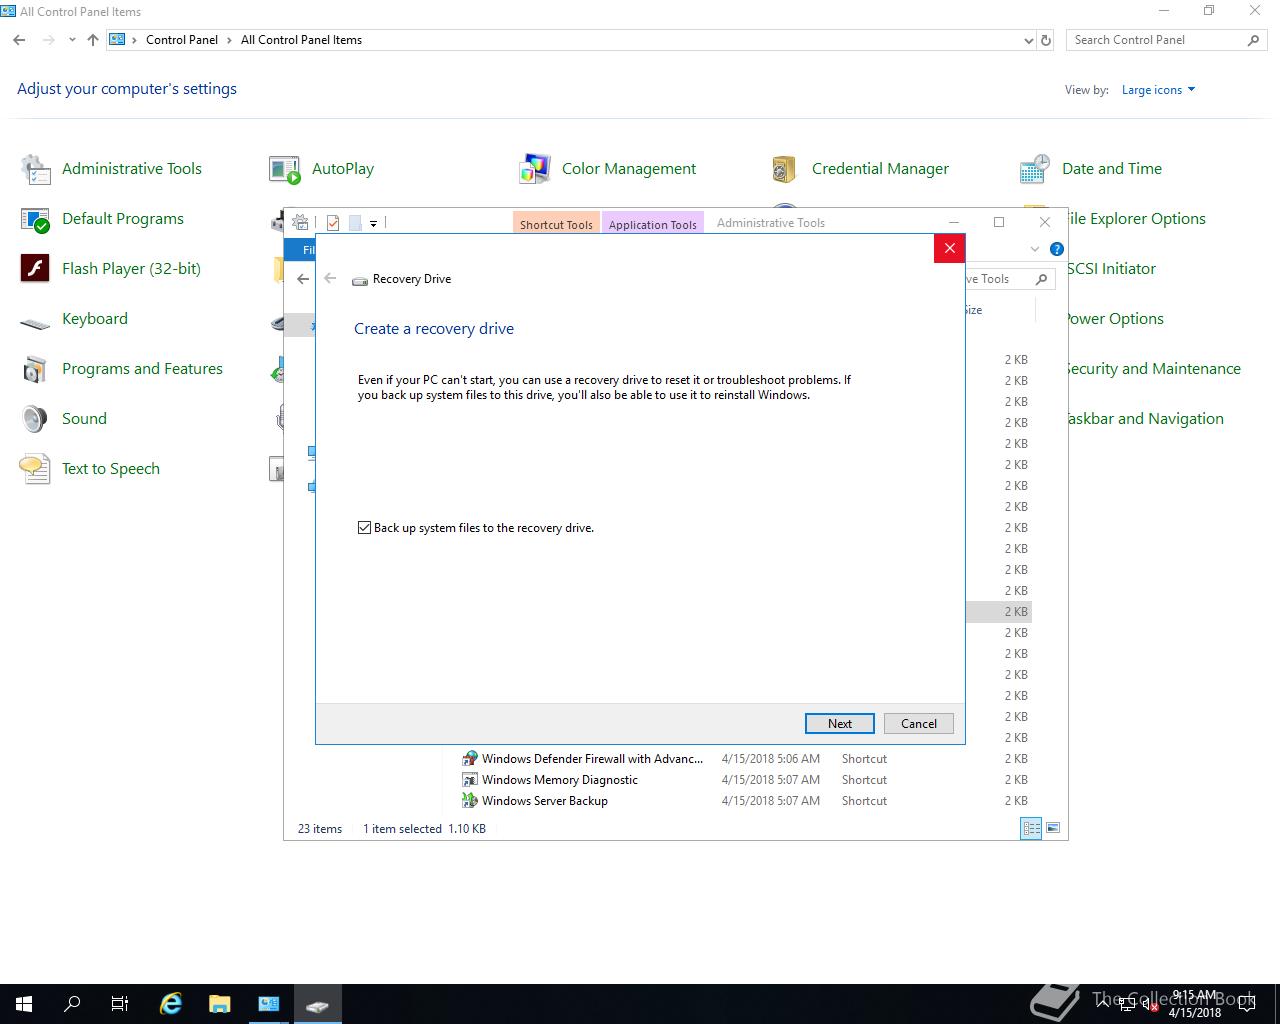The height and width of the screenshot is (1024, 1280).
Task: Open the Credential Manager icon
Action: (785, 169)
